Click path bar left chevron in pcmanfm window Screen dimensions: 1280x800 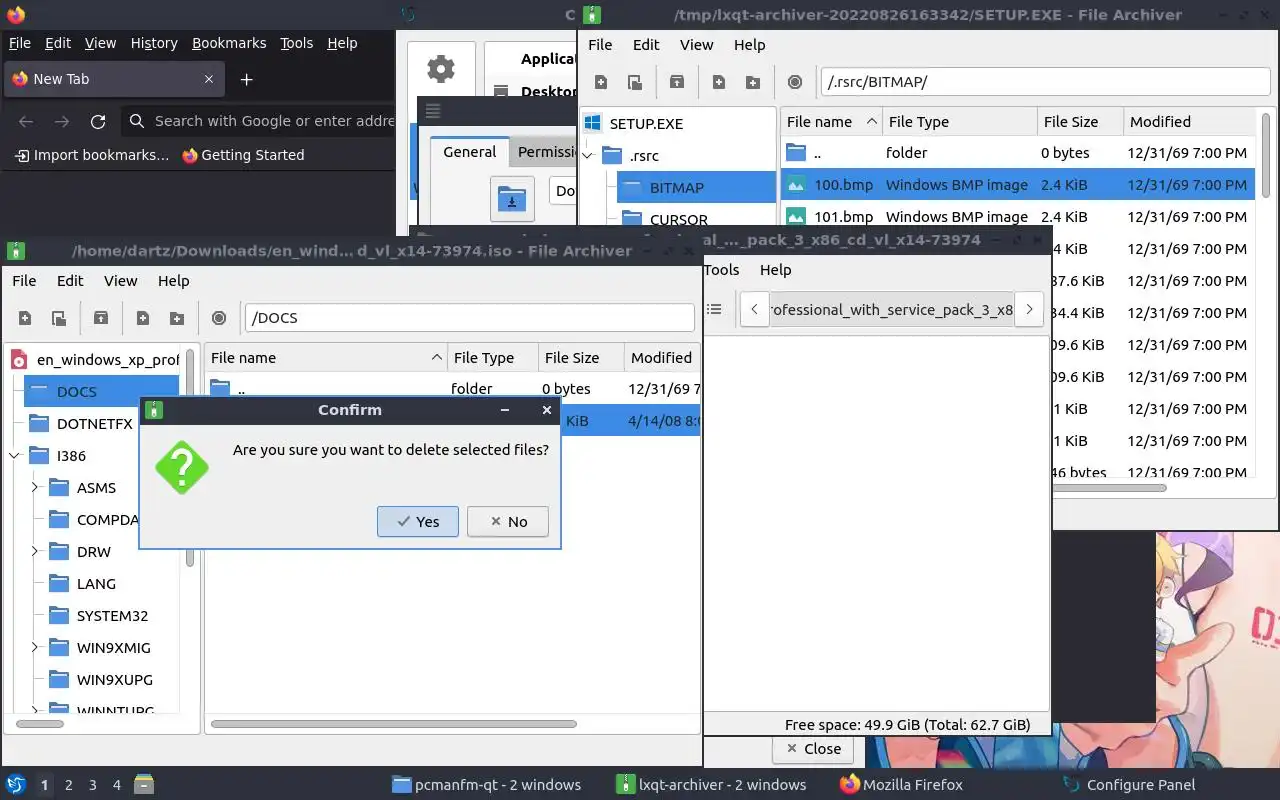(x=754, y=309)
